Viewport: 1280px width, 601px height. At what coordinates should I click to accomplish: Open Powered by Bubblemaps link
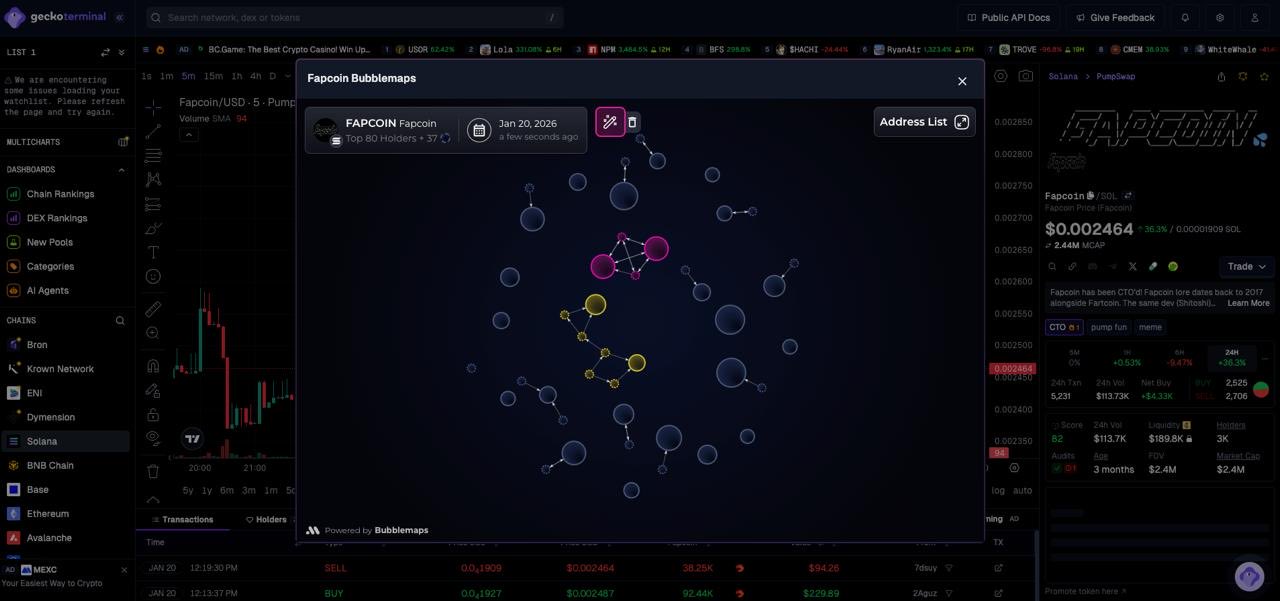pos(367,530)
